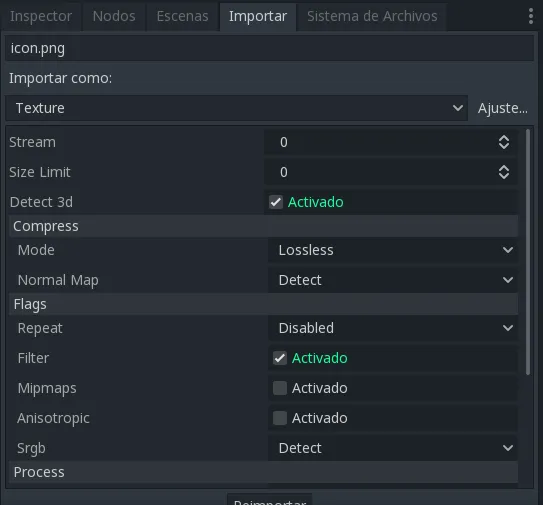Open the Repeat Disabled dropdown
The width and height of the screenshot is (543, 505).
(393, 328)
